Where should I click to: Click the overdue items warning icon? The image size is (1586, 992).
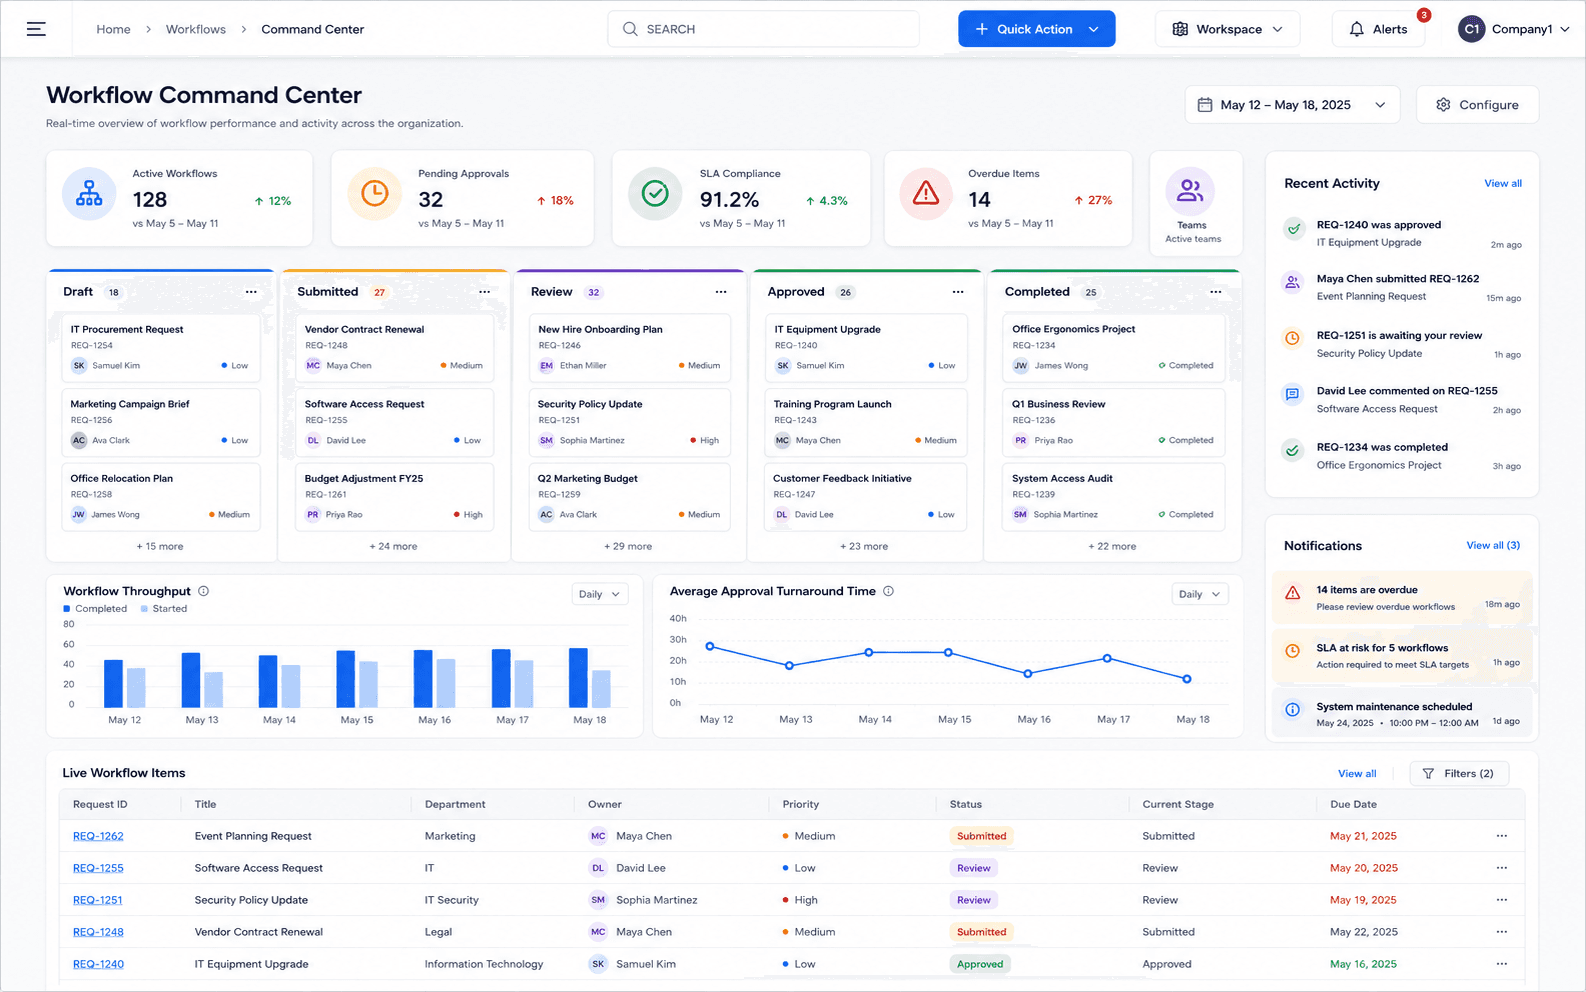point(926,193)
